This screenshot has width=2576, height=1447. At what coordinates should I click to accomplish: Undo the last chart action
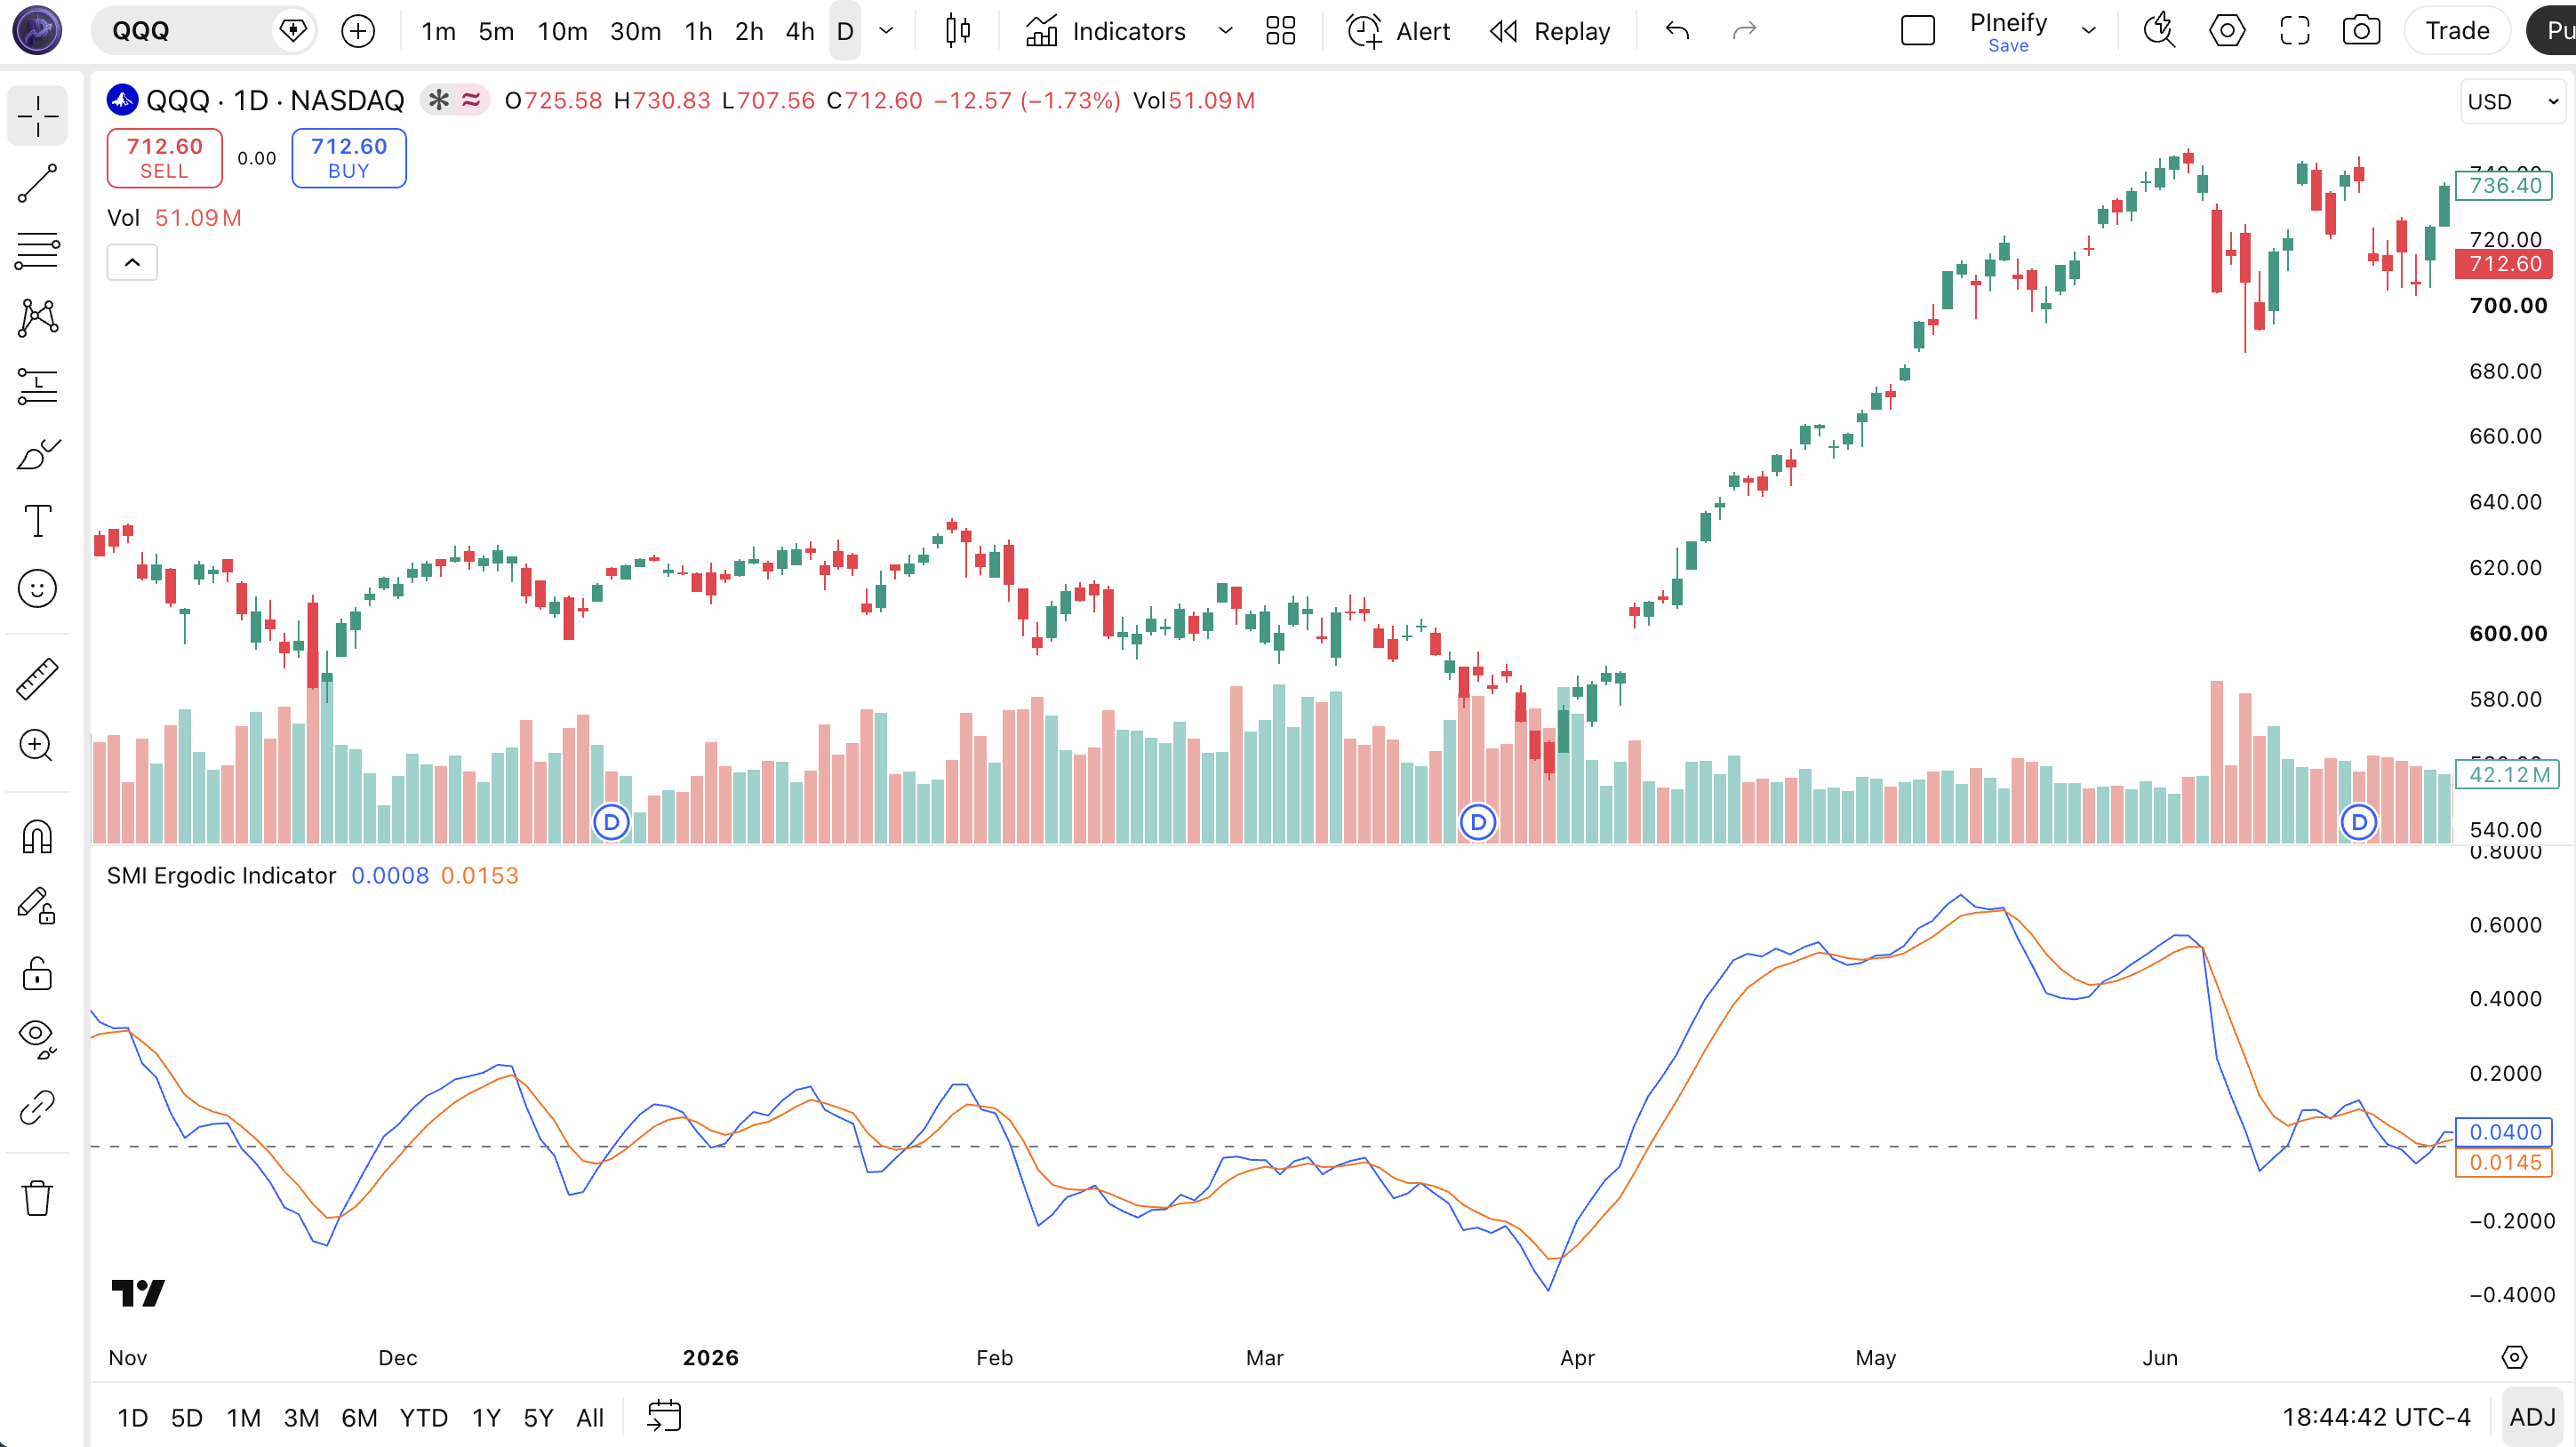pos(1677,31)
